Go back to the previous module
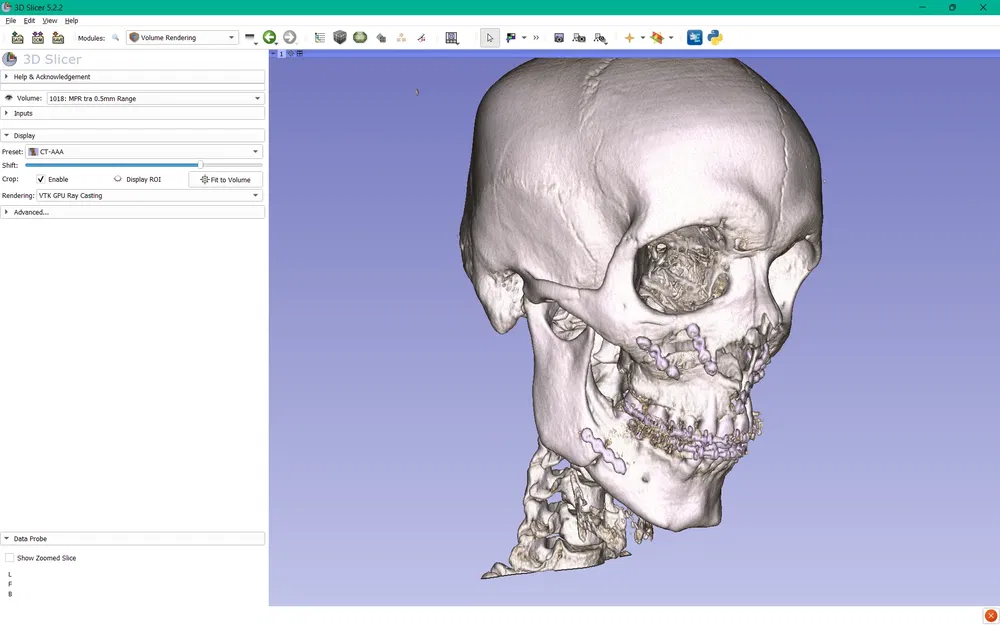 pos(269,38)
